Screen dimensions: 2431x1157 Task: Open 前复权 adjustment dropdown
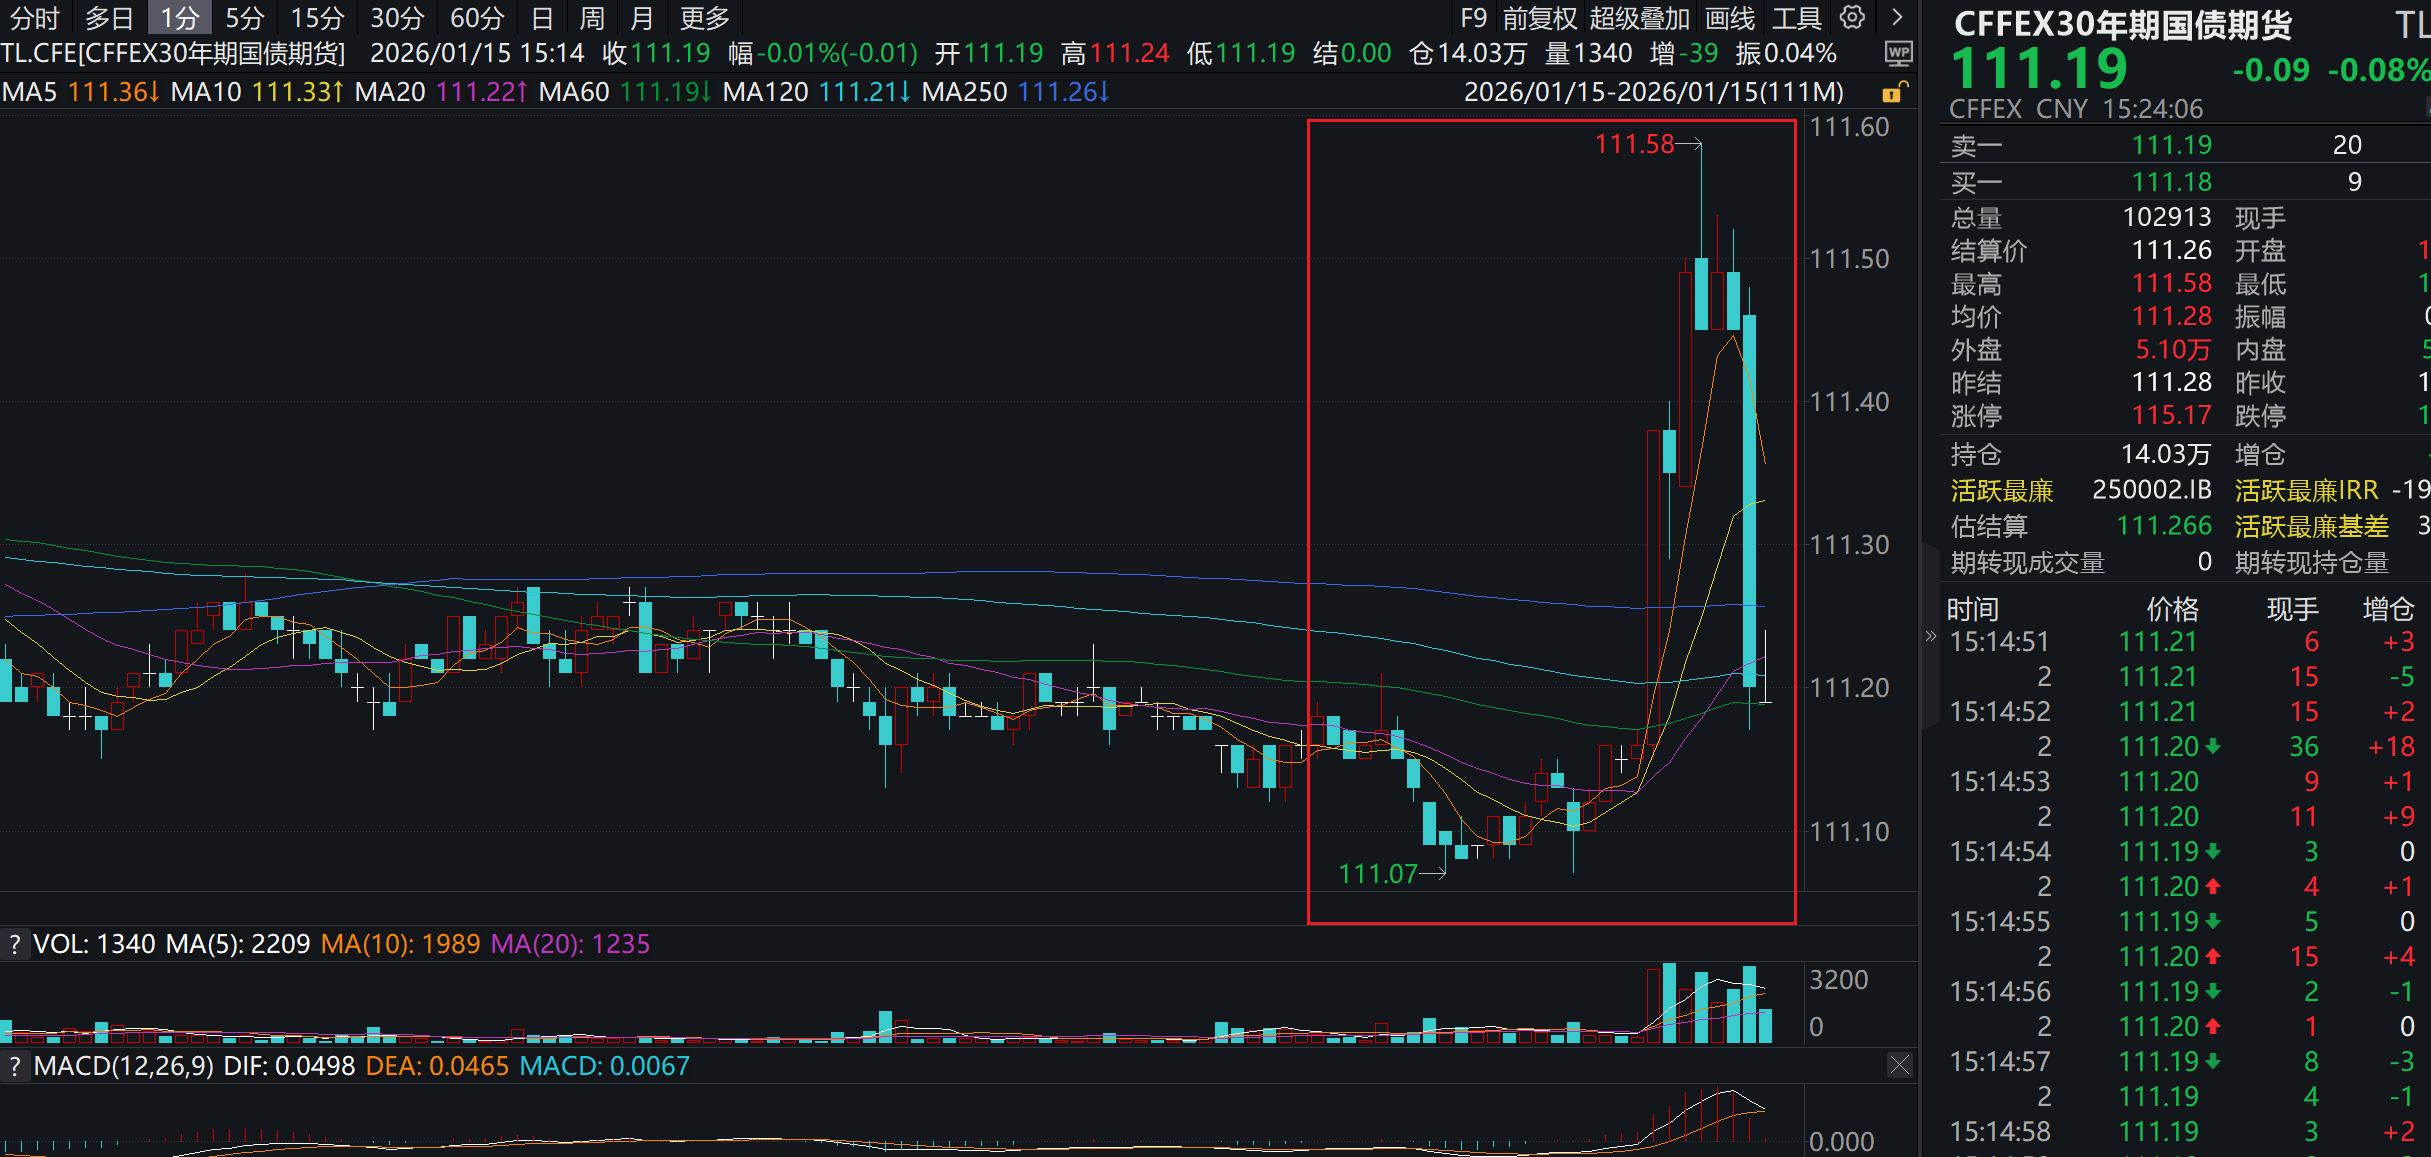coord(1539,18)
